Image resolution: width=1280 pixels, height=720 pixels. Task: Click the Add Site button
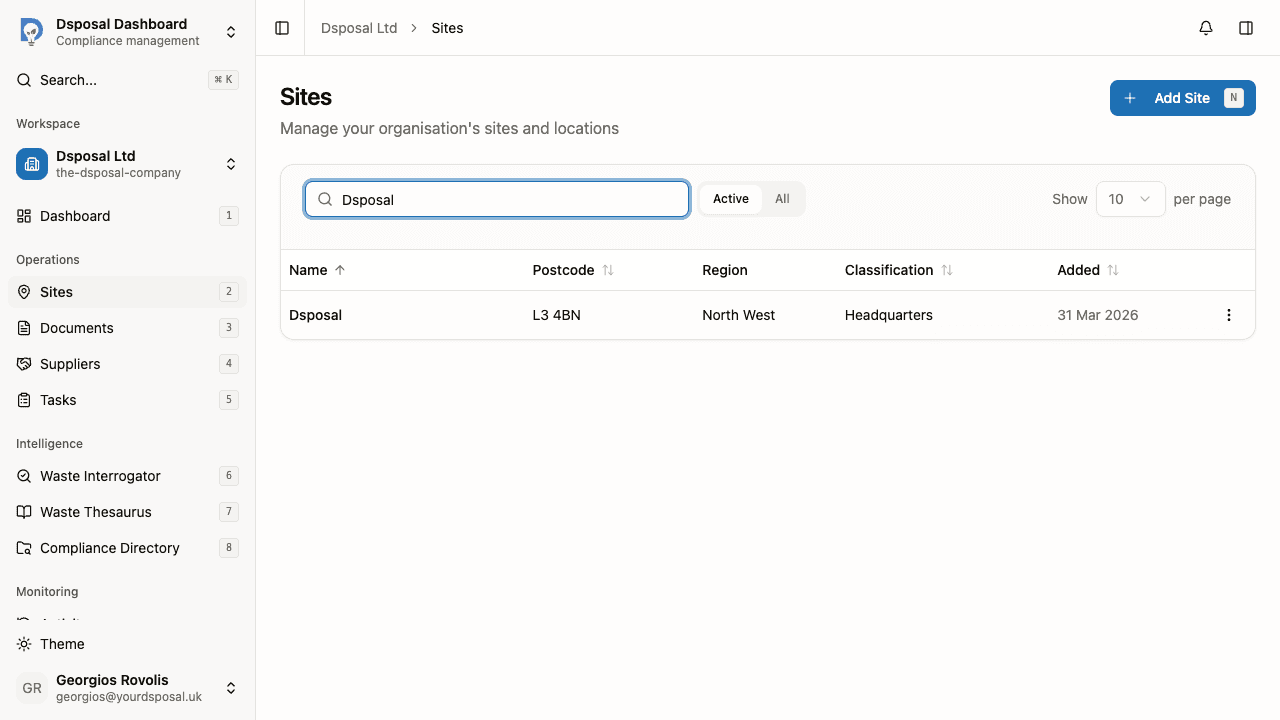click(x=1182, y=97)
